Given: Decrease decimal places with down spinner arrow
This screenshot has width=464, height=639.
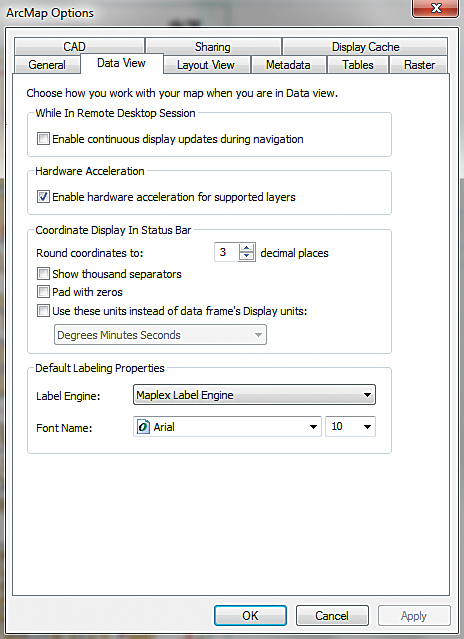Looking at the screenshot, I should pyautogui.click(x=246, y=256).
